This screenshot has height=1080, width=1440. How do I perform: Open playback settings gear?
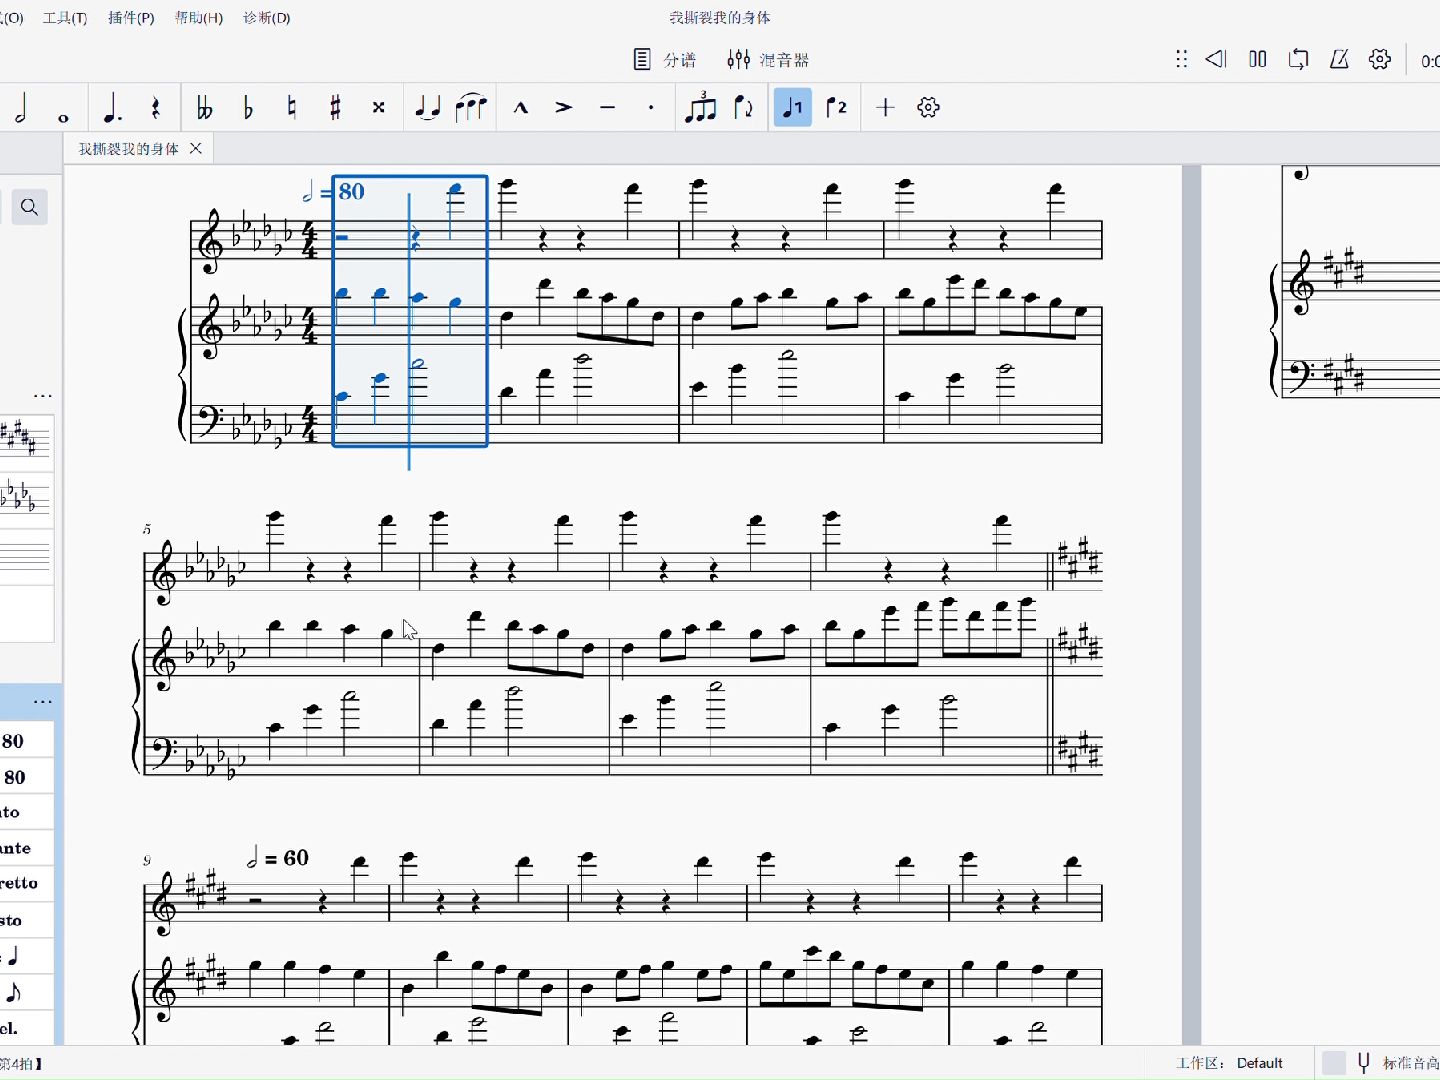click(1380, 59)
